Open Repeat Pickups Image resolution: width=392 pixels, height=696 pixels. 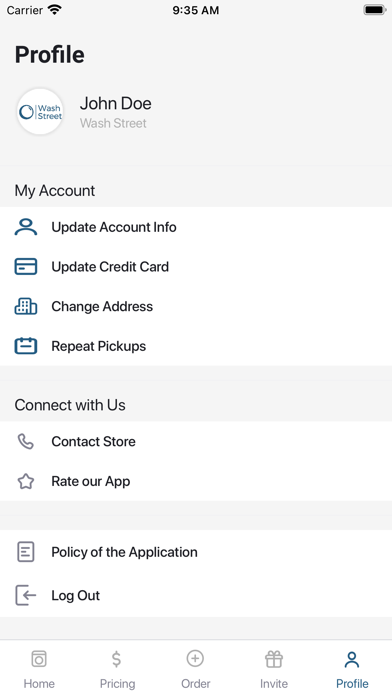click(x=196, y=346)
